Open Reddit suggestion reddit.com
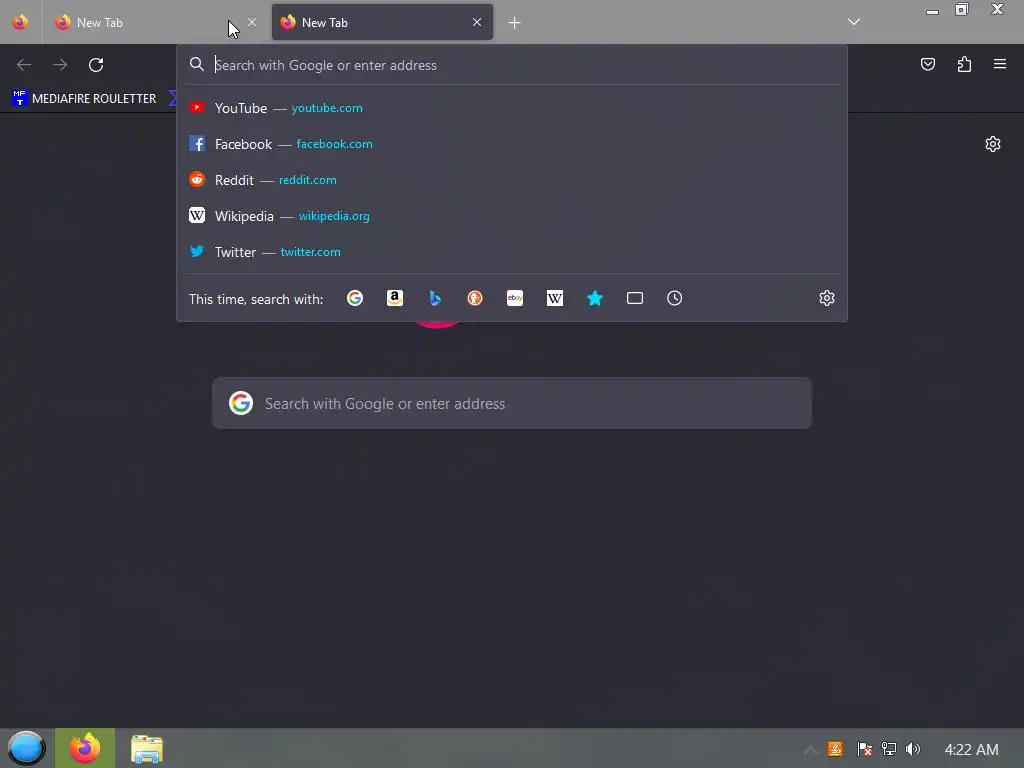The width and height of the screenshot is (1024, 768). point(512,180)
